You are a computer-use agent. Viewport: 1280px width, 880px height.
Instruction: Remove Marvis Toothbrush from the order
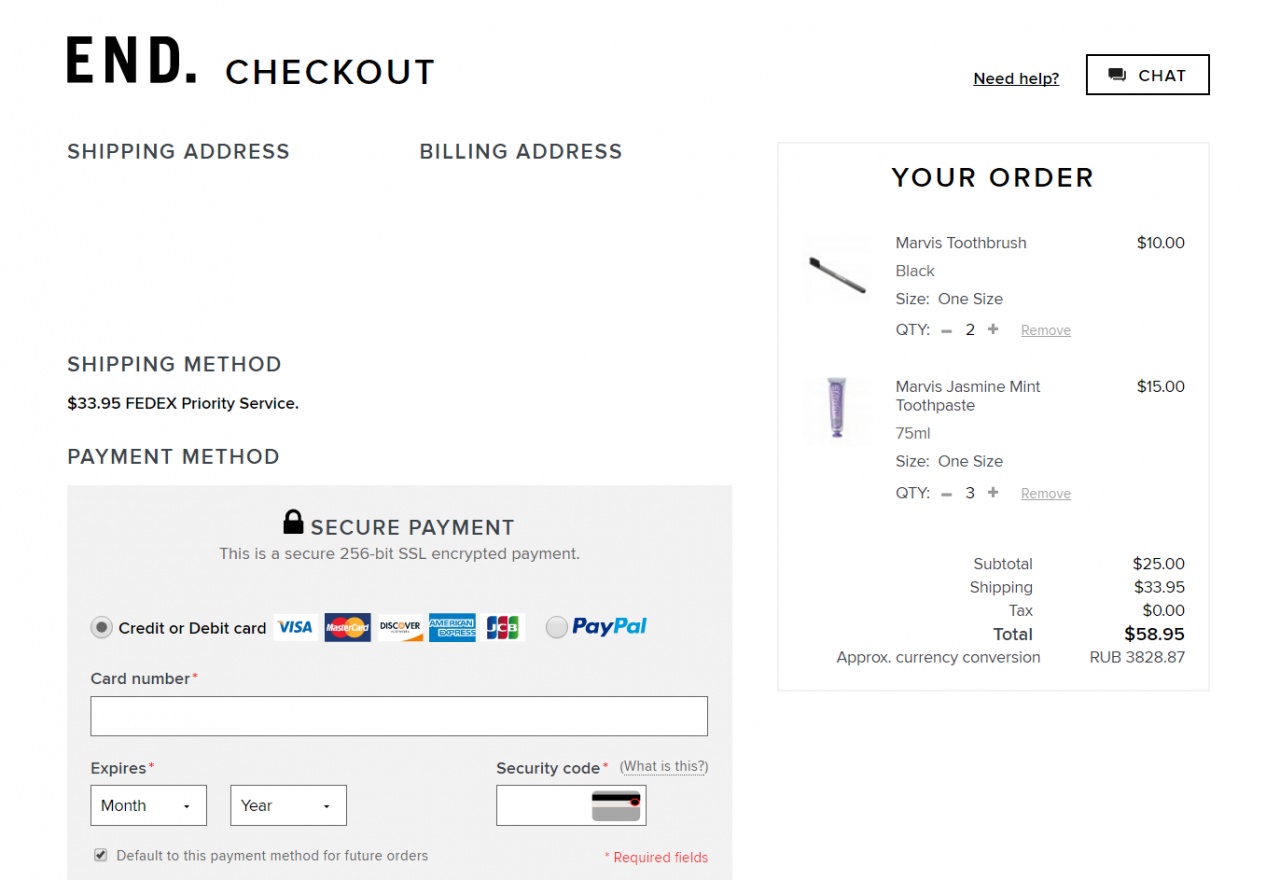(1045, 331)
